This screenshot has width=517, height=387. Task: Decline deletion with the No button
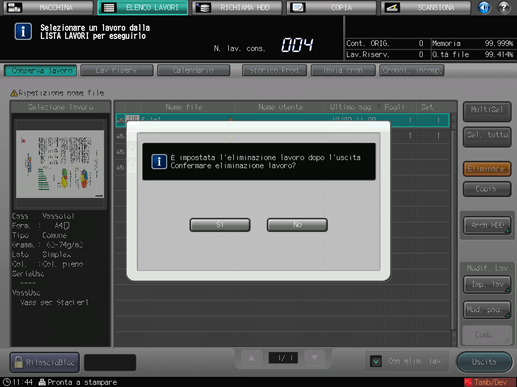(x=297, y=225)
